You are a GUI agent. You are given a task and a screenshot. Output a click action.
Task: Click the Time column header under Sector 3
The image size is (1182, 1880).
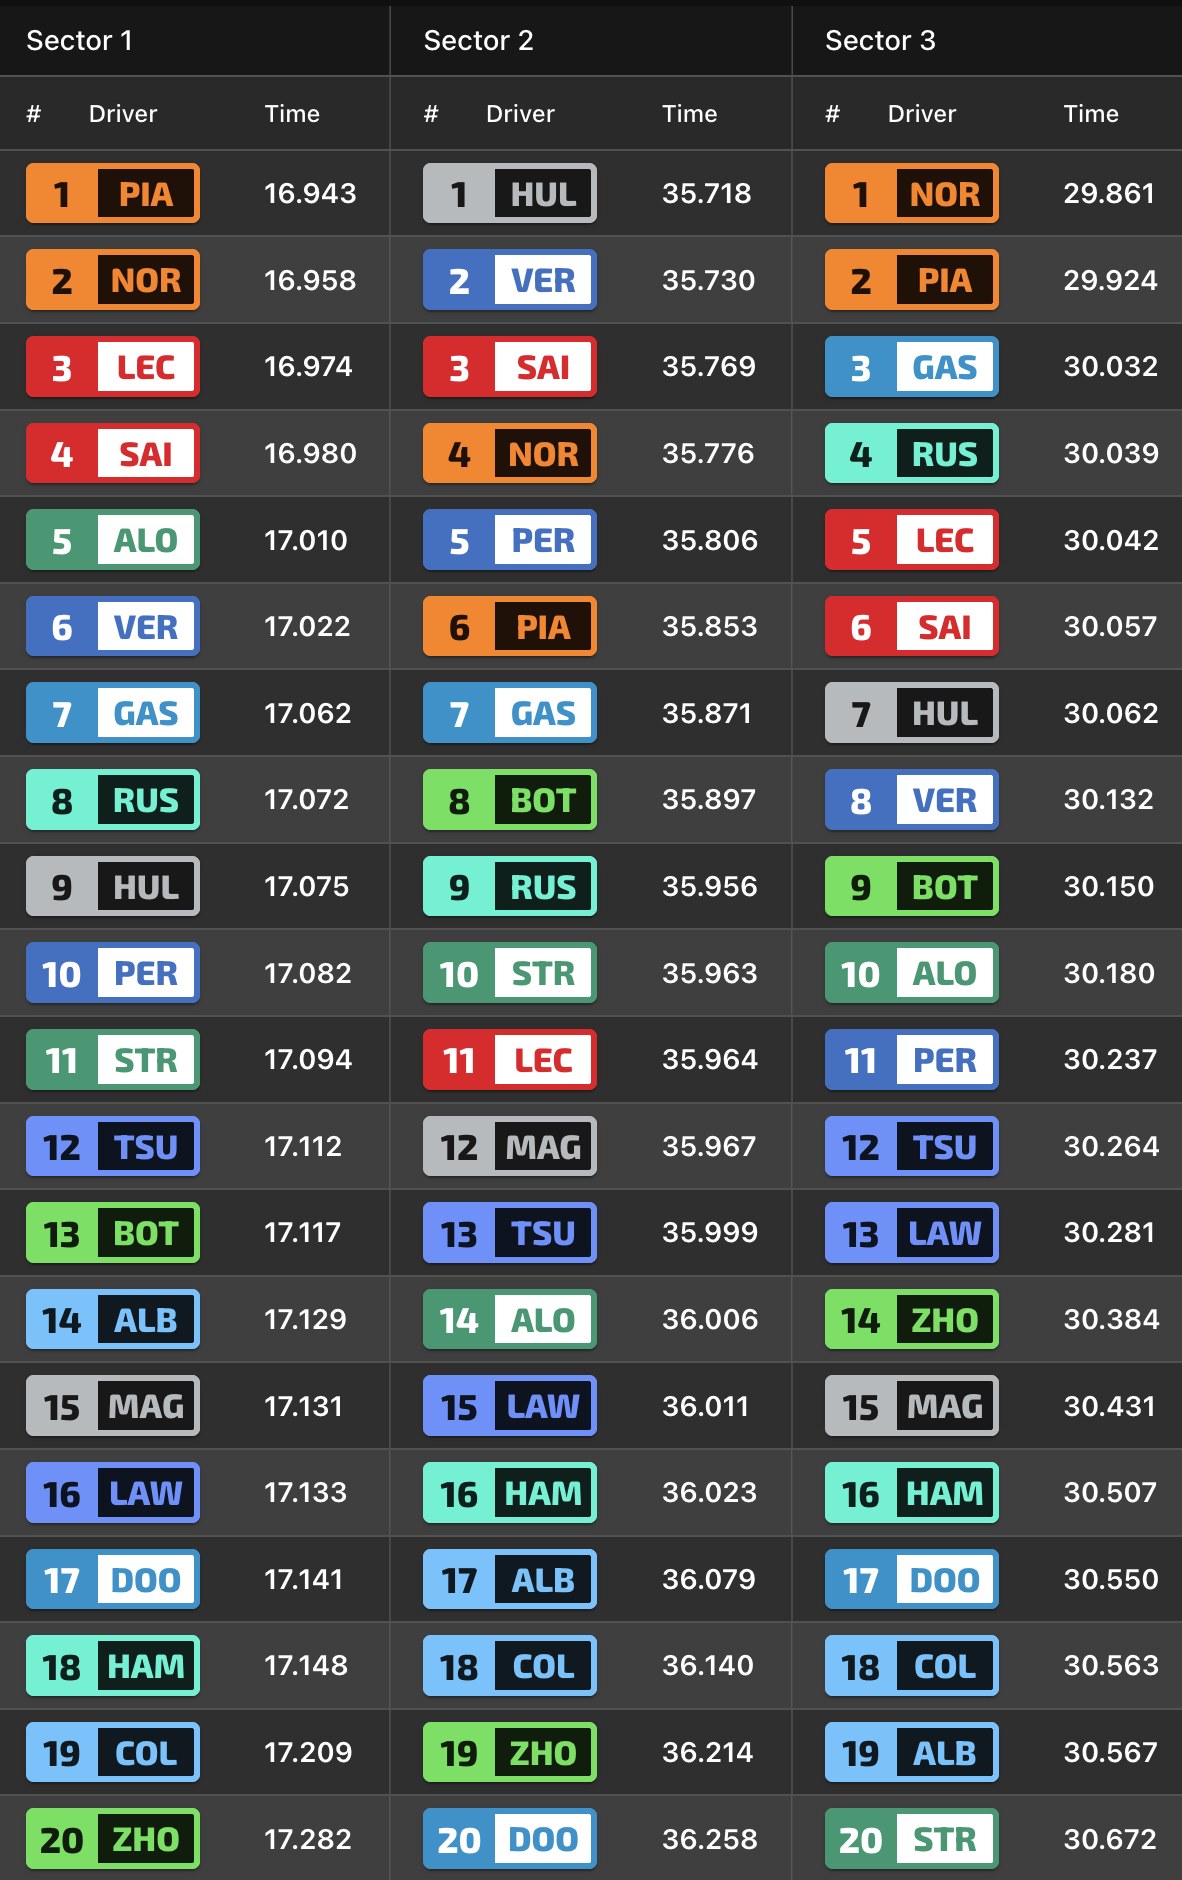click(x=1091, y=114)
